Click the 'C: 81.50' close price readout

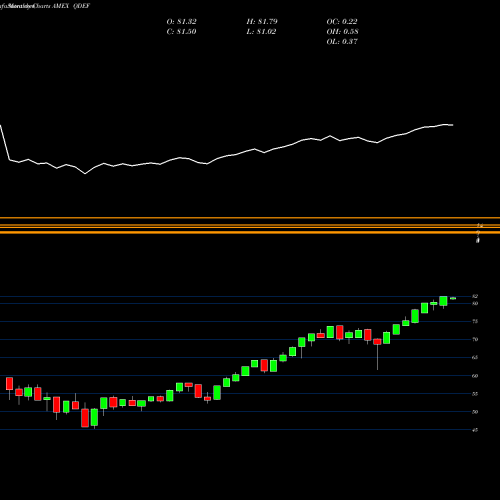click(x=181, y=32)
